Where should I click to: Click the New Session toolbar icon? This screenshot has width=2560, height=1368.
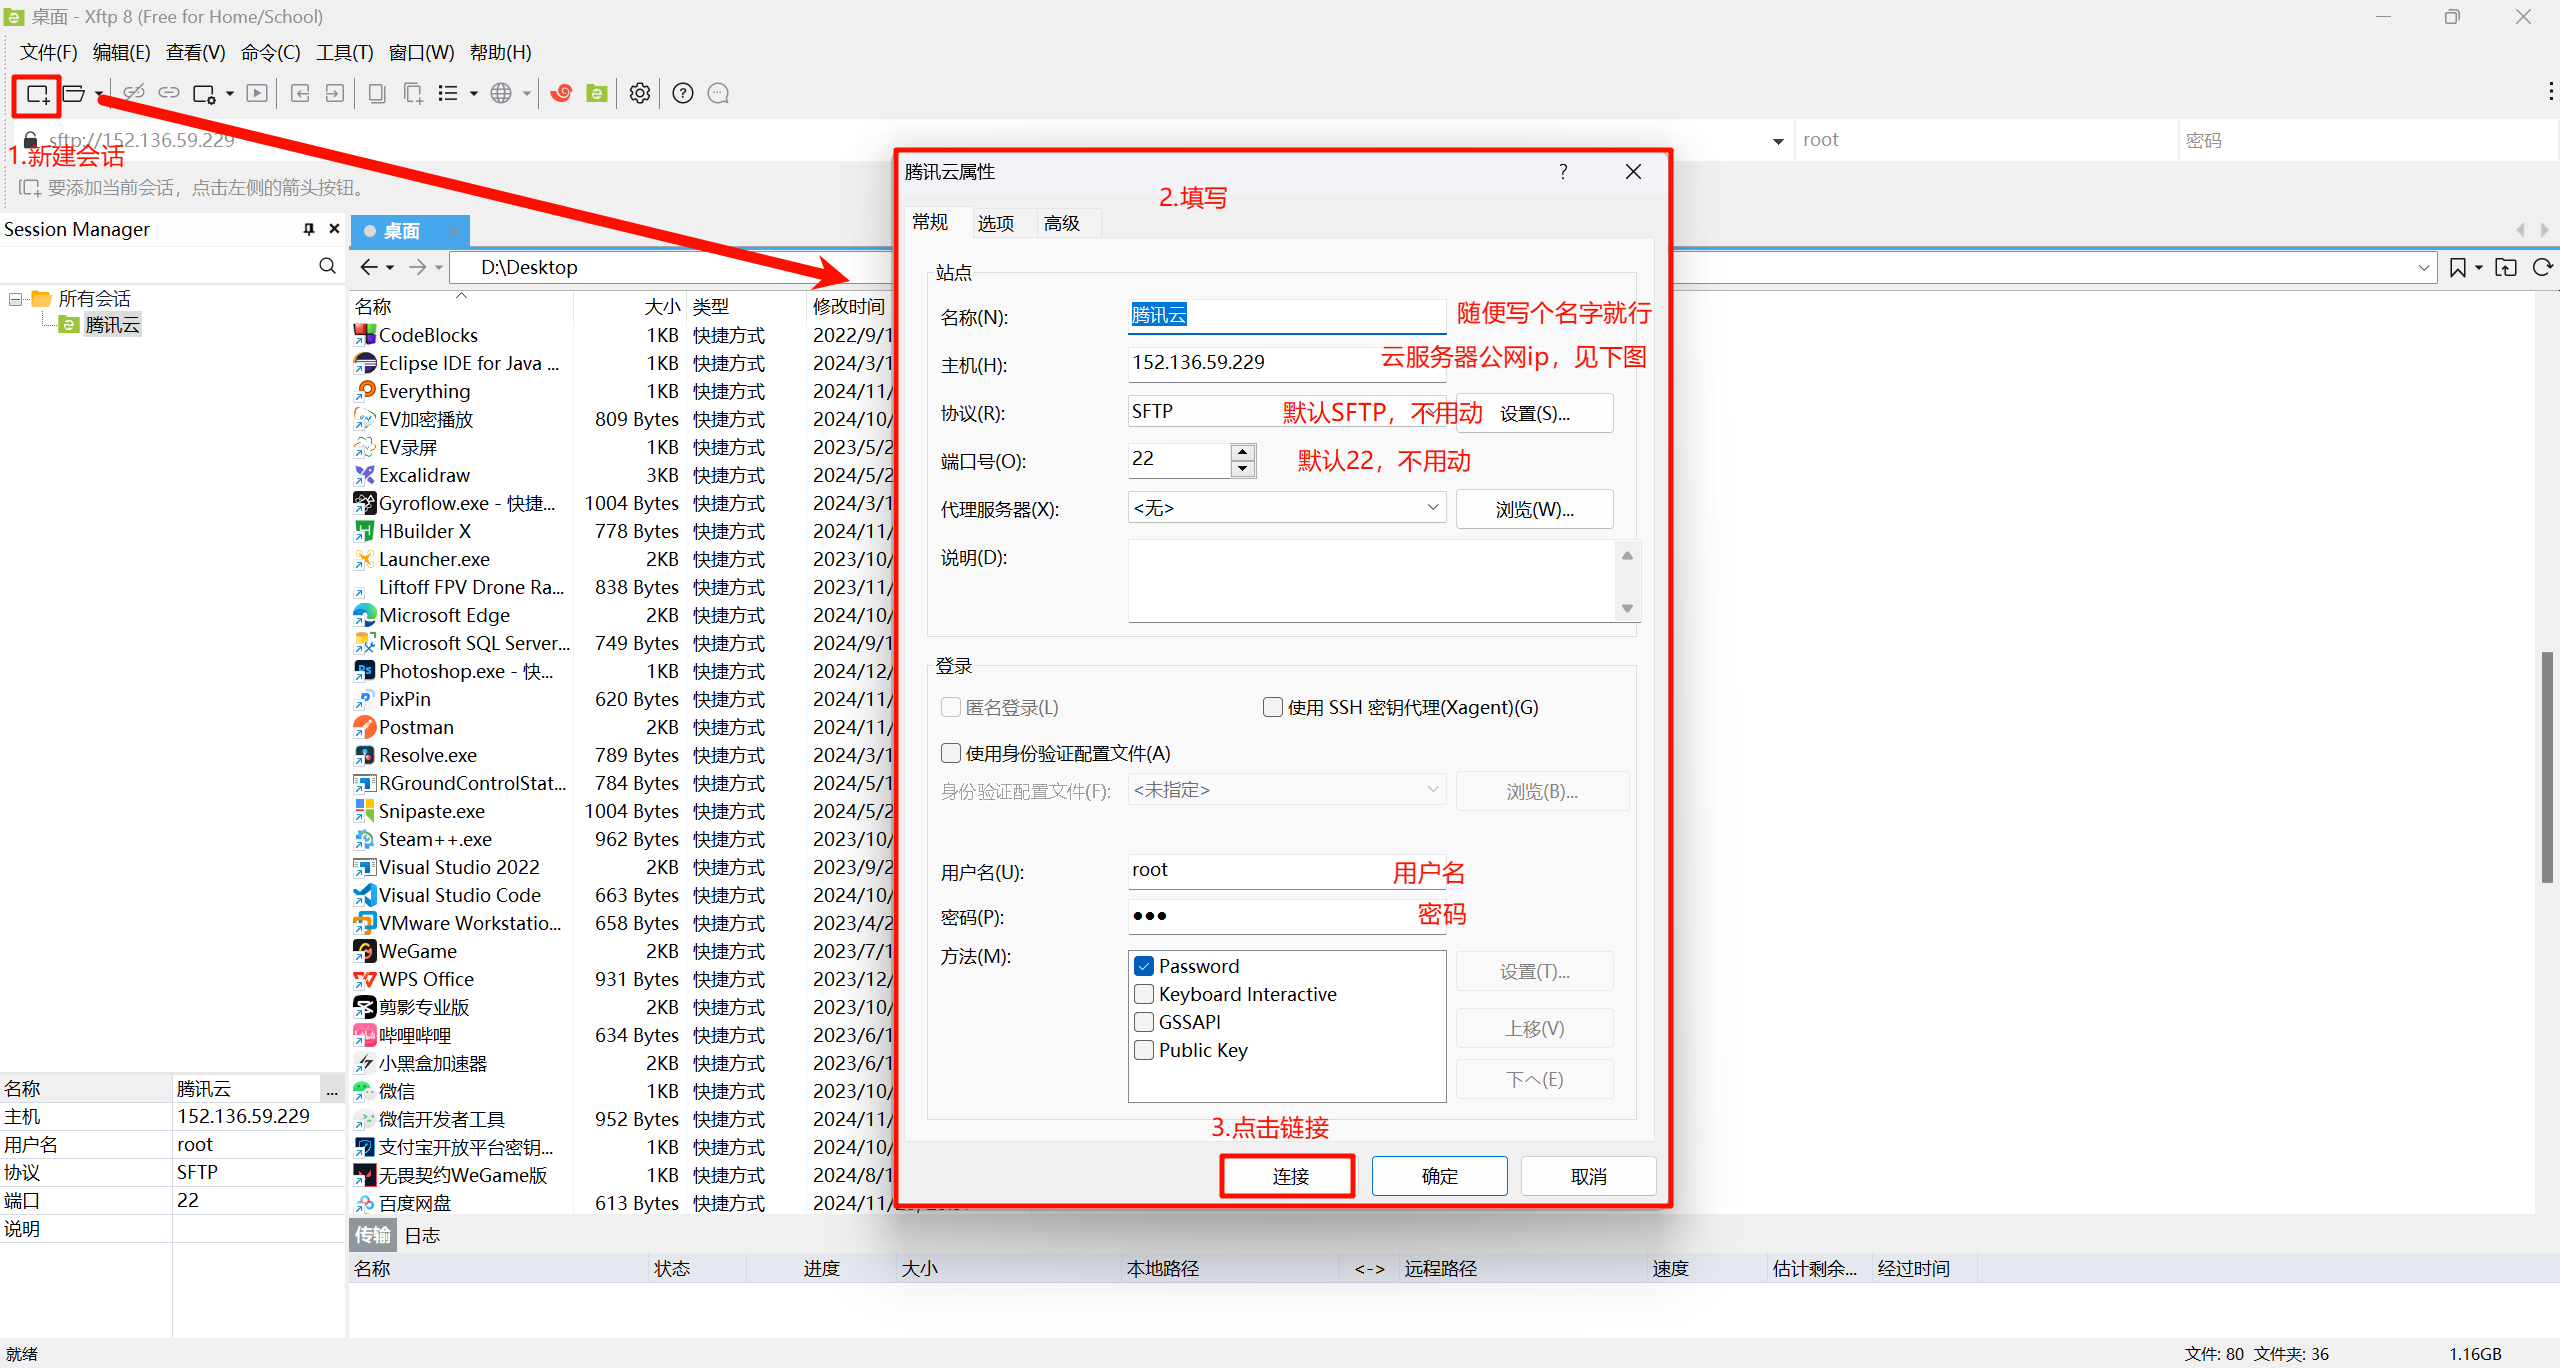point(37,94)
